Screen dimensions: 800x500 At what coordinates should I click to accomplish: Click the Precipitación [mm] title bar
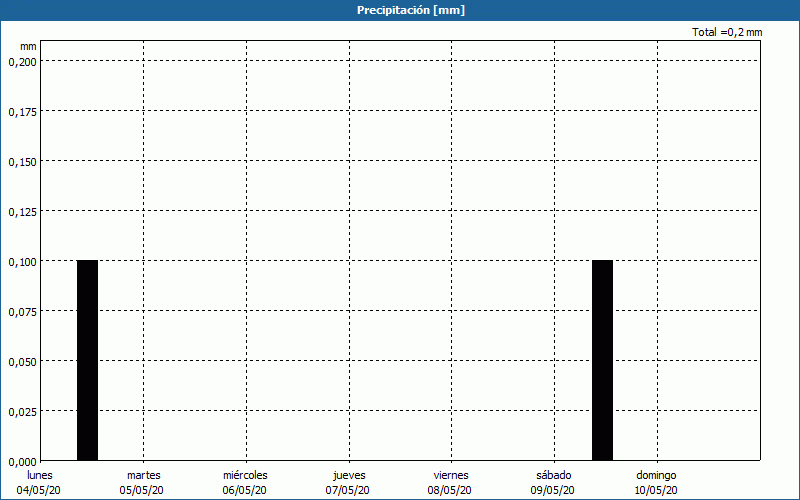400,10
